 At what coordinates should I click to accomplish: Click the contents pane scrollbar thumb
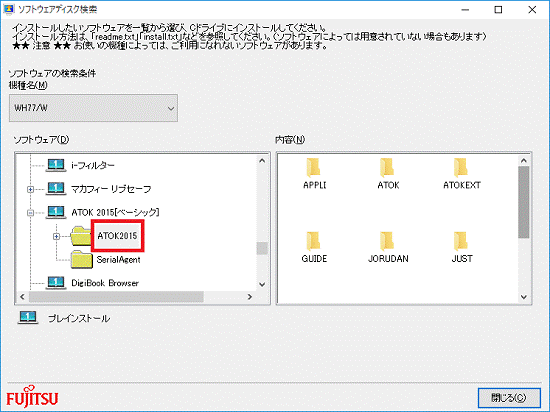524,202
